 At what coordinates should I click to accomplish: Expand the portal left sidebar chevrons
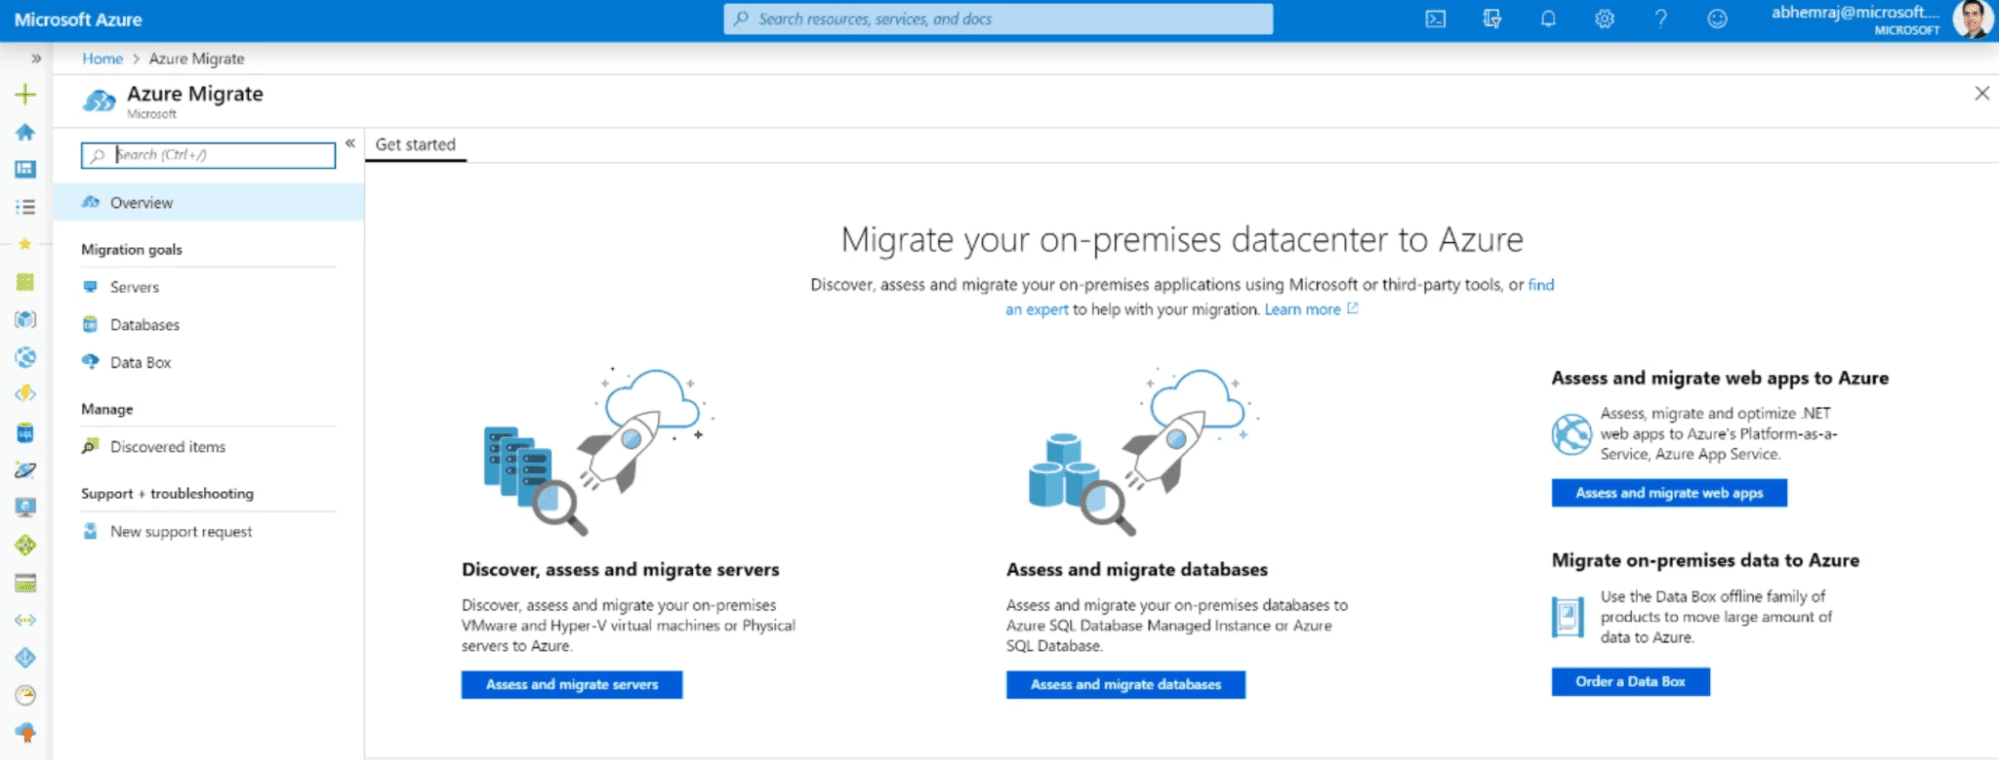36,59
